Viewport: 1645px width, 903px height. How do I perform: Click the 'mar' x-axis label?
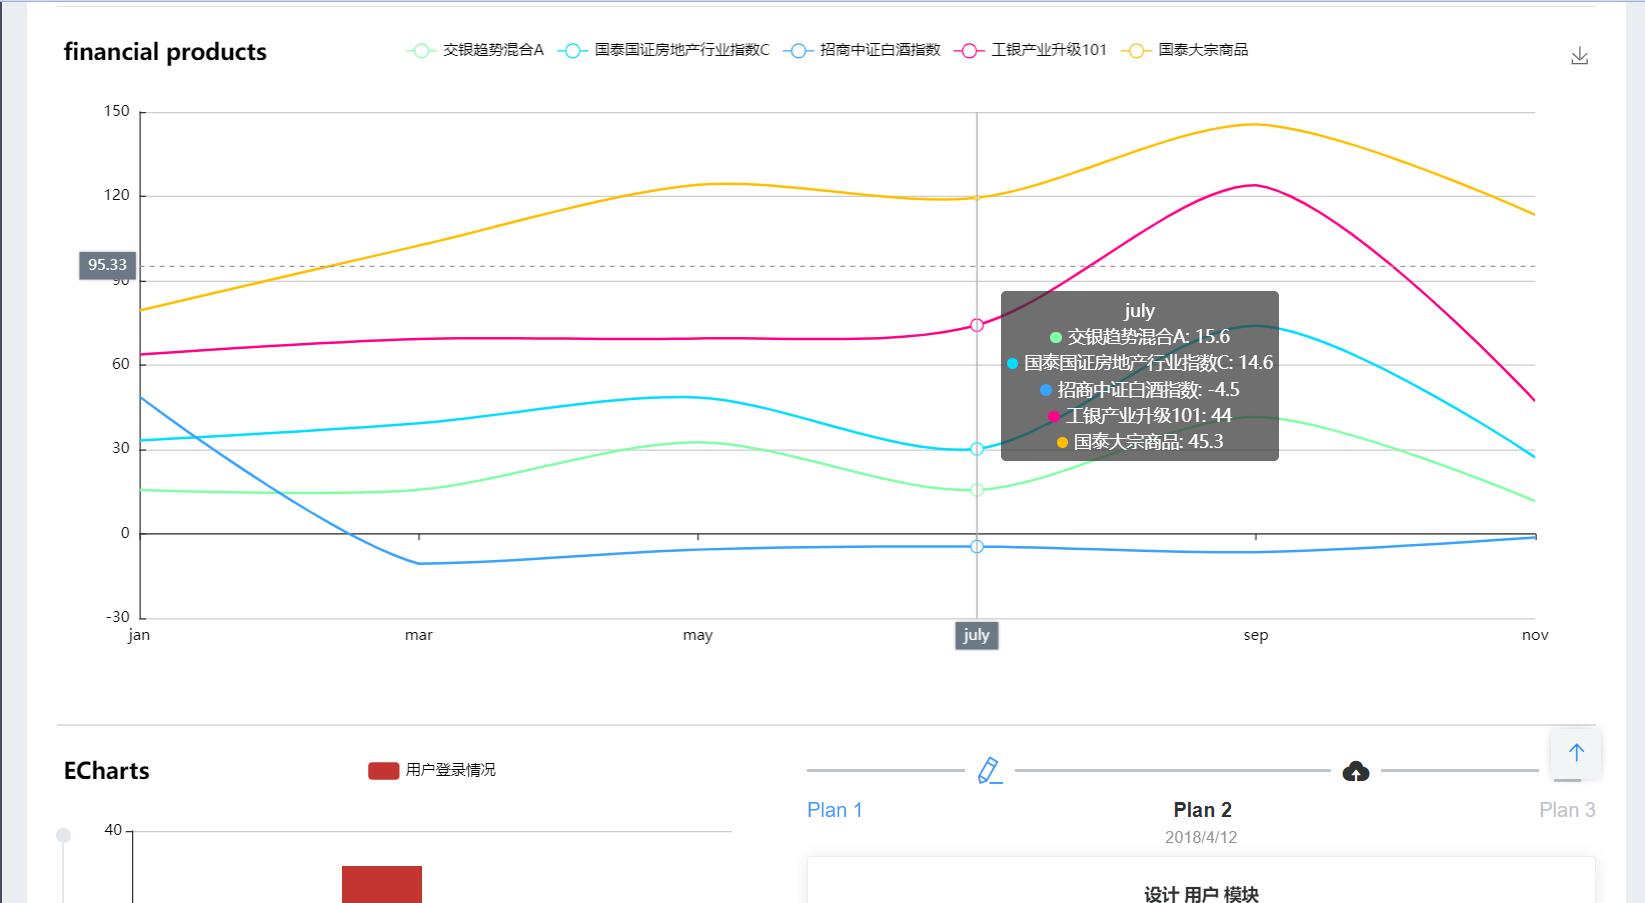pos(419,635)
